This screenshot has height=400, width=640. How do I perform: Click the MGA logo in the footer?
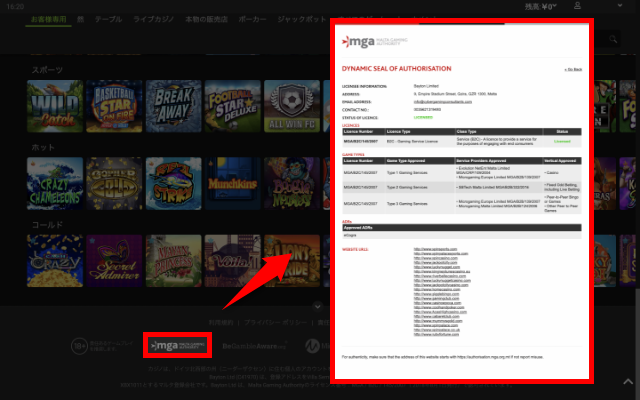coord(175,345)
